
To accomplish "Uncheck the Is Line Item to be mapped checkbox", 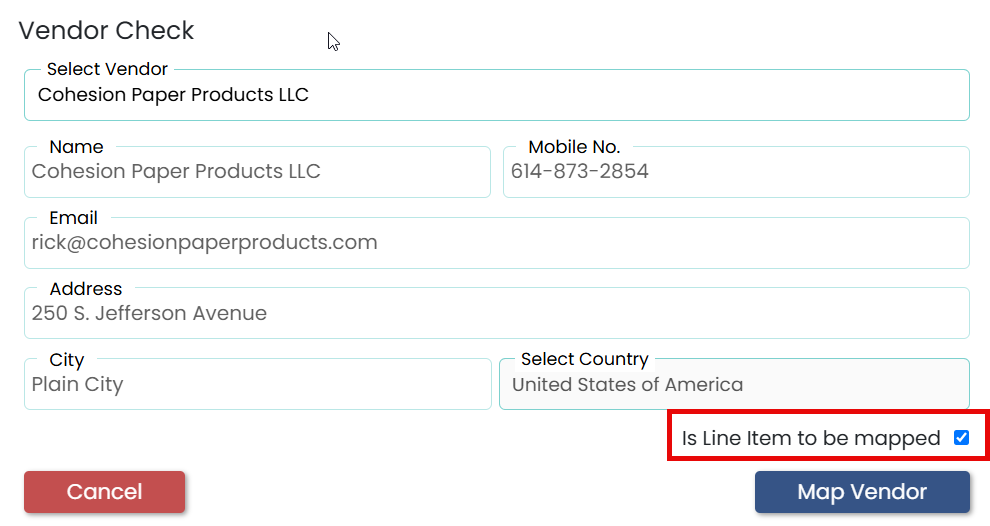I will tap(961, 438).
